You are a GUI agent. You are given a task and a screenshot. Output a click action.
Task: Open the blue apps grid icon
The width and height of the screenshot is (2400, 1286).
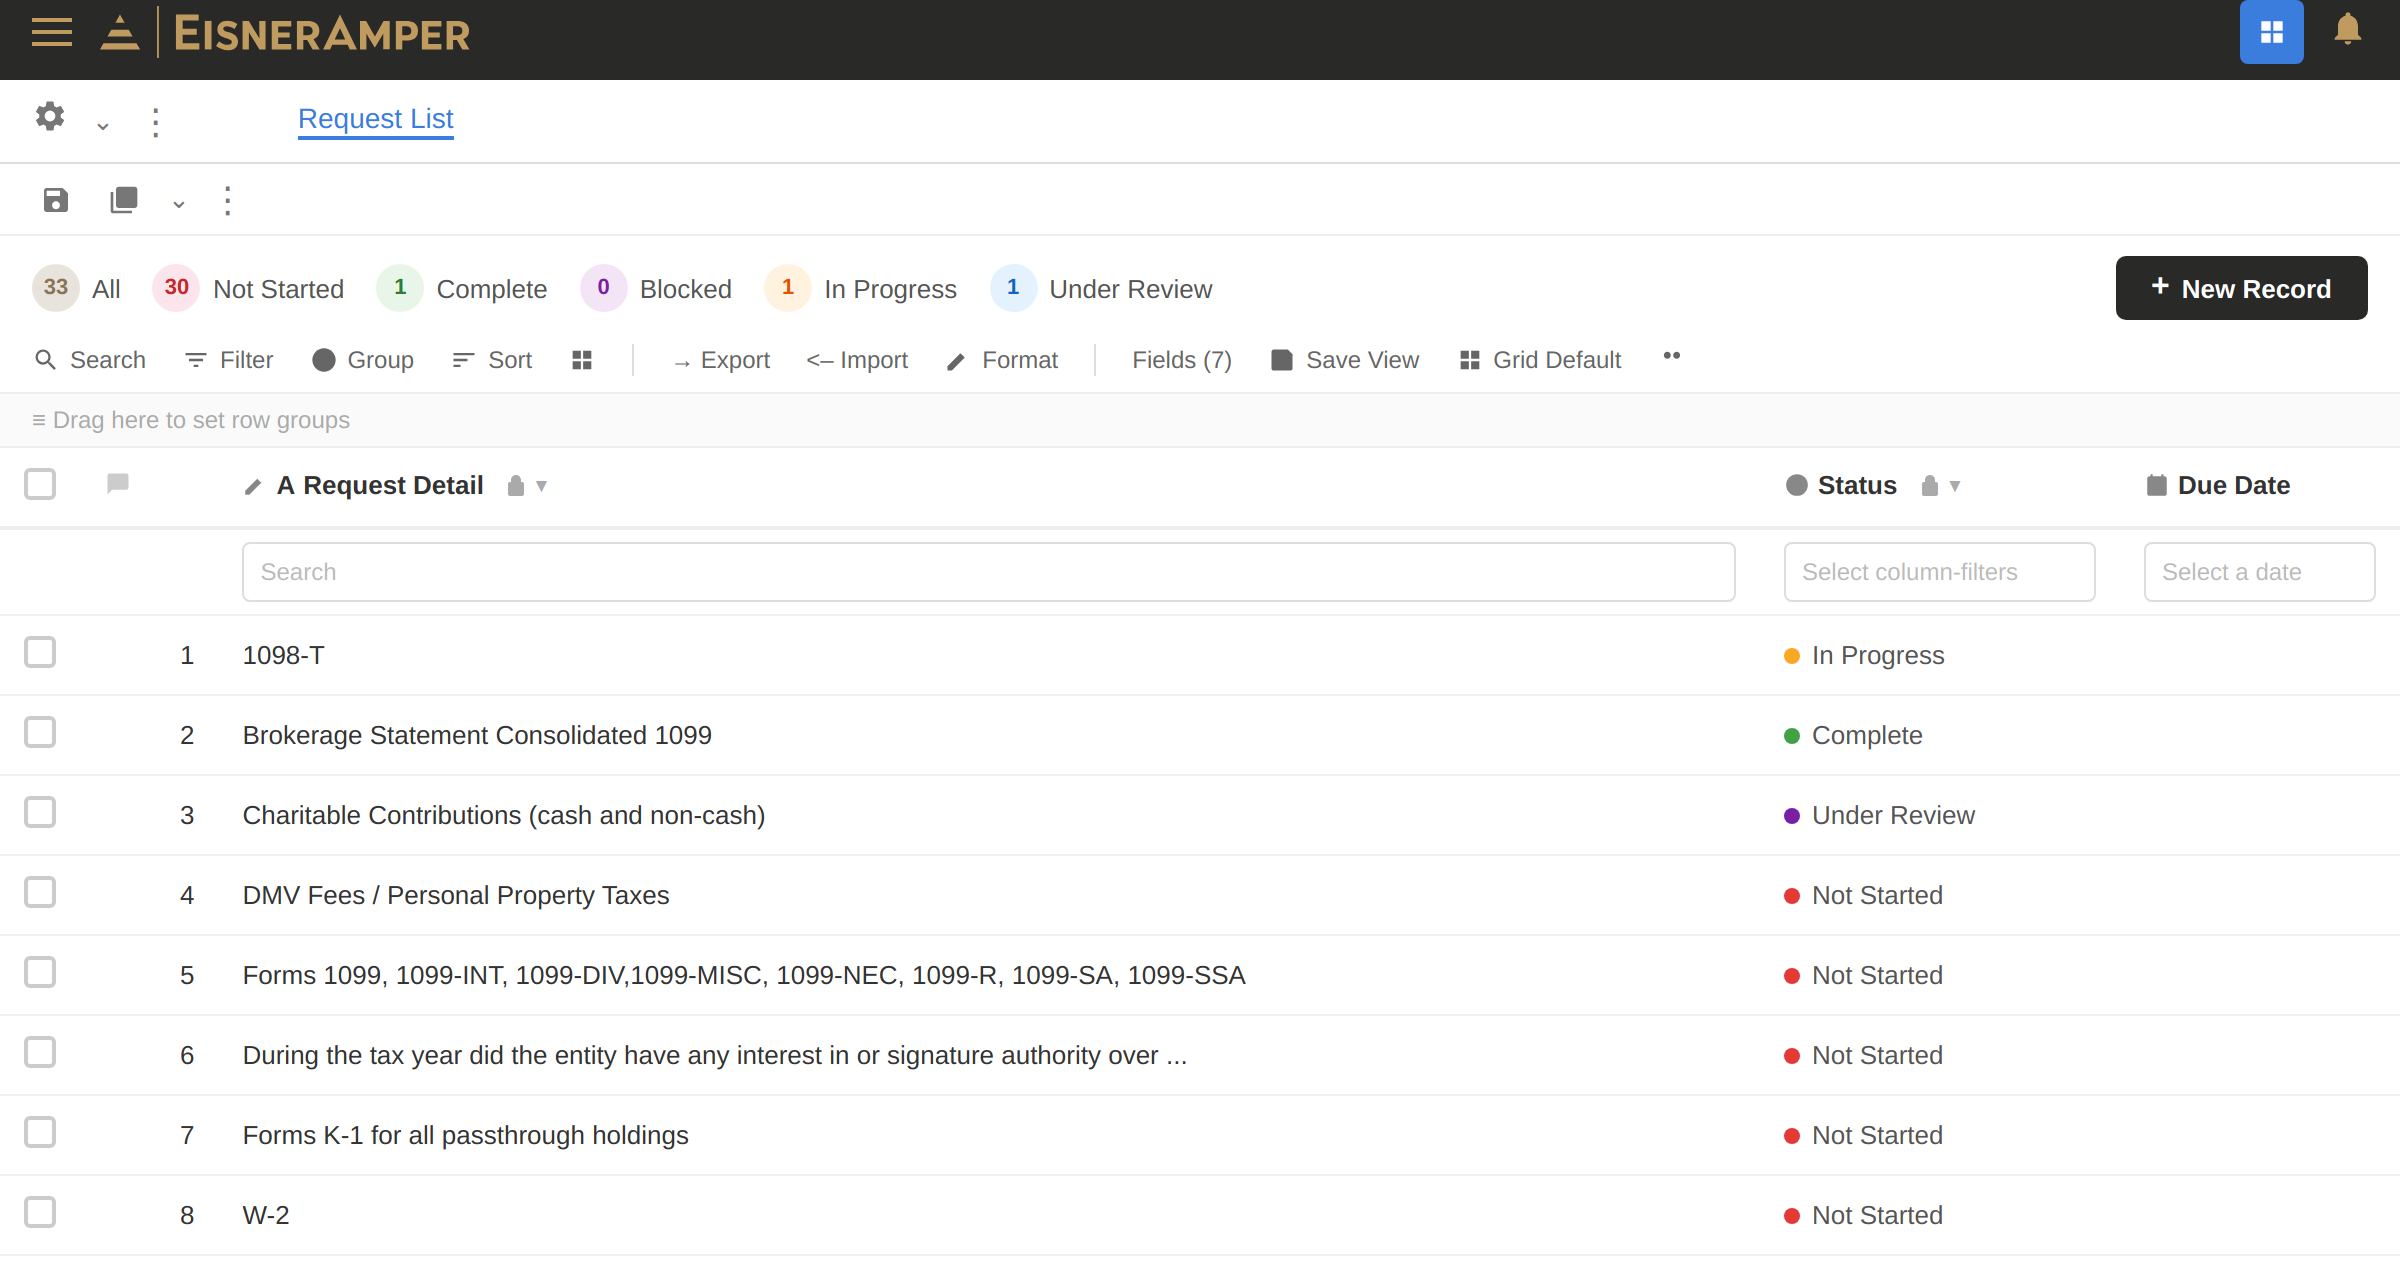tap(2271, 32)
